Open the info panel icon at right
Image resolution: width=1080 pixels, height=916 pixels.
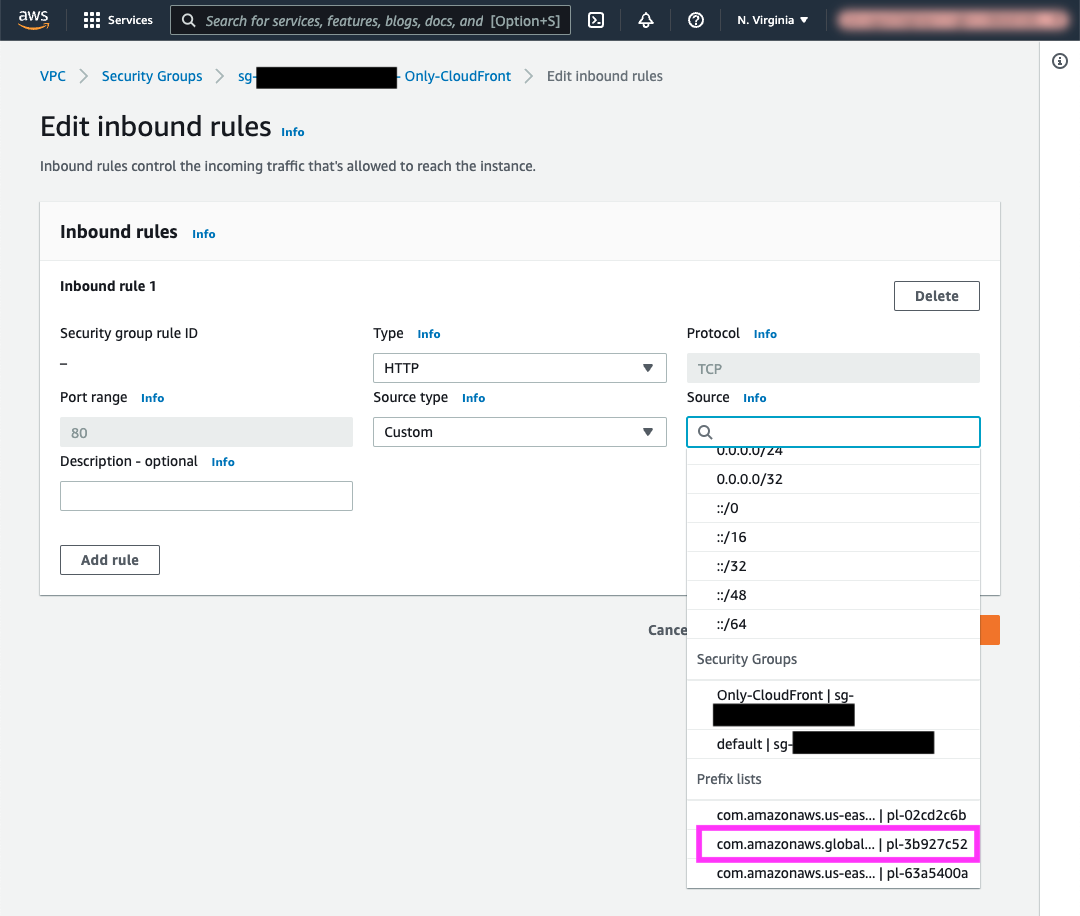click(1059, 61)
